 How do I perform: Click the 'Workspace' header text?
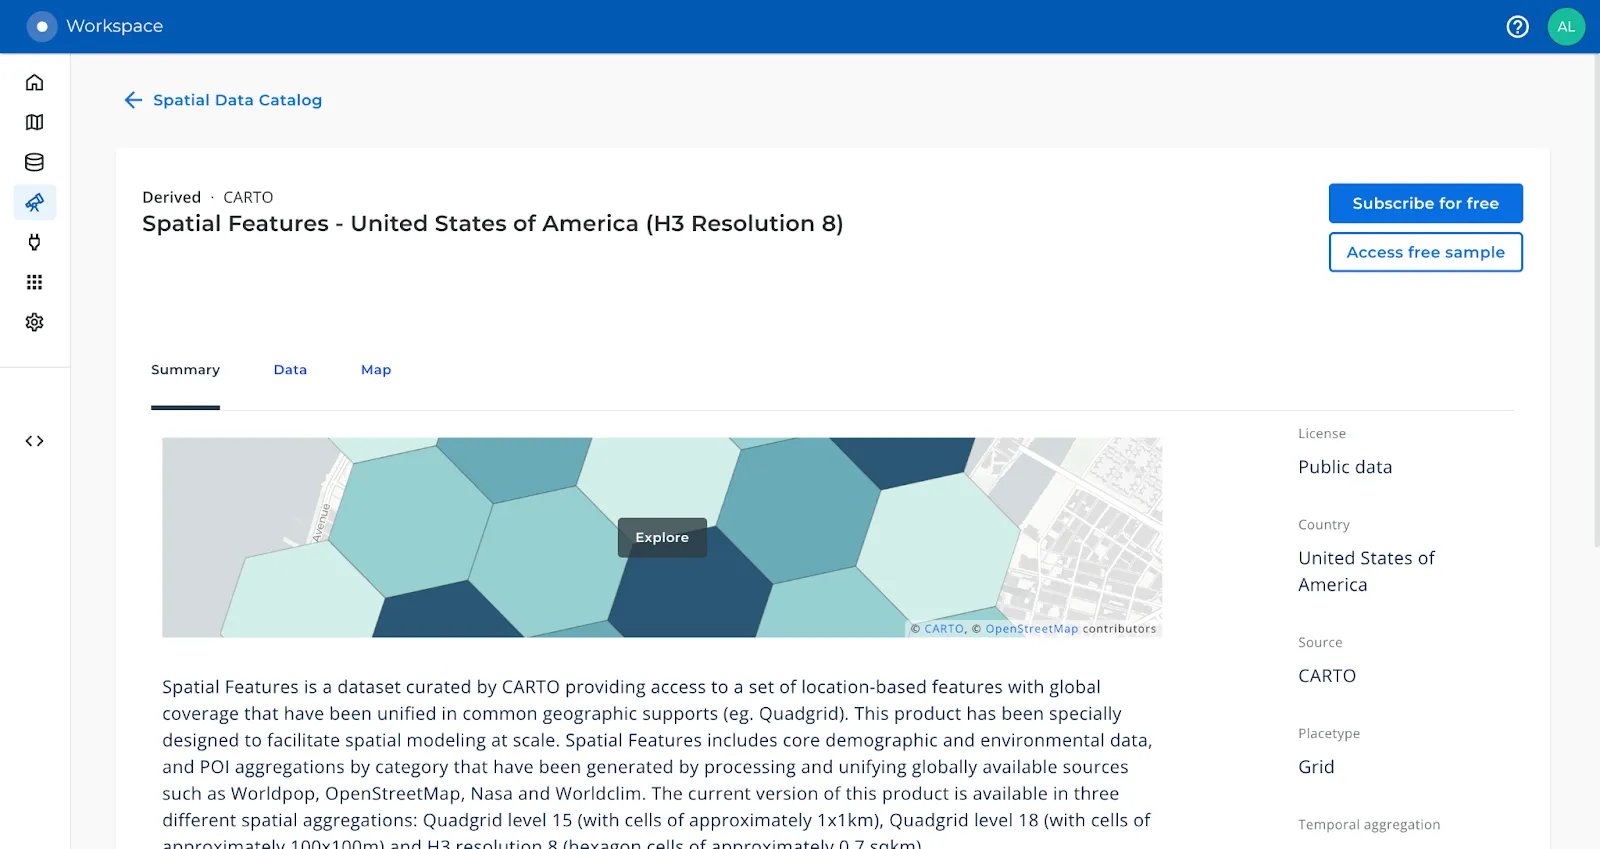[114, 26]
